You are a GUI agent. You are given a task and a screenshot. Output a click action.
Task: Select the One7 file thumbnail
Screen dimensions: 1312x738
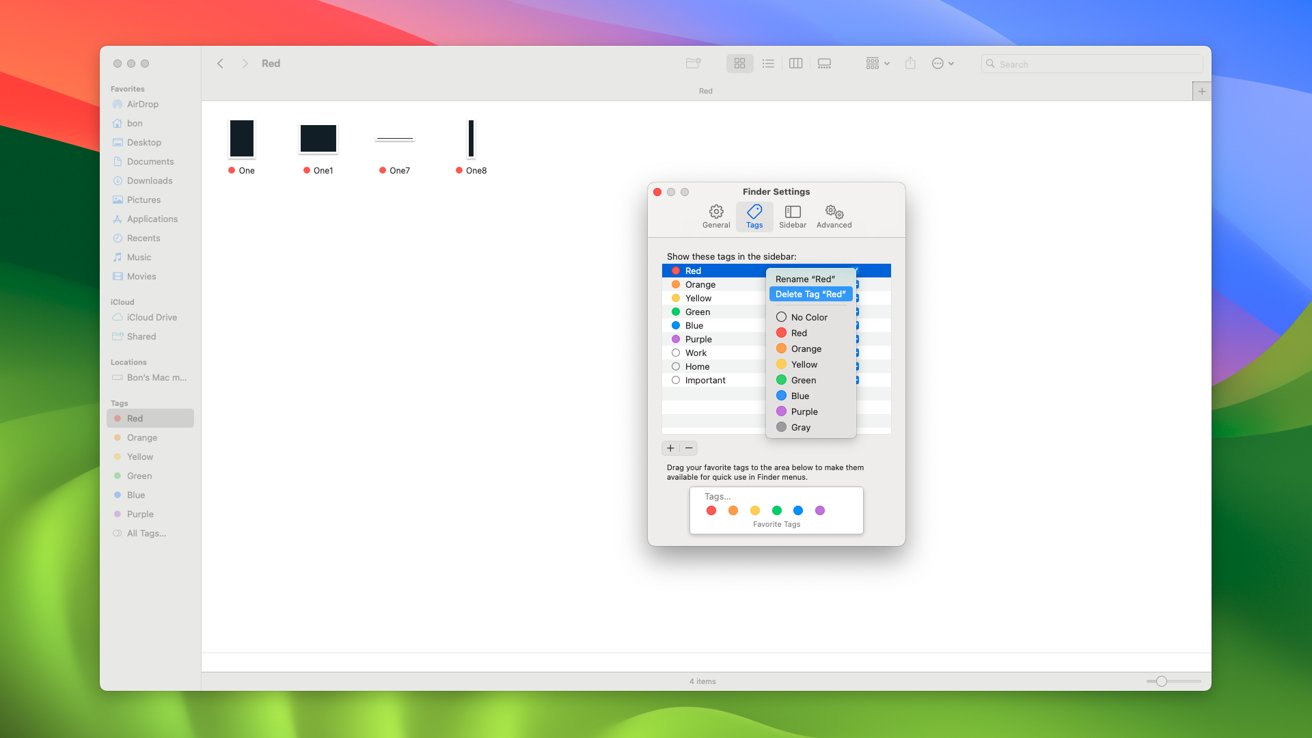(395, 139)
